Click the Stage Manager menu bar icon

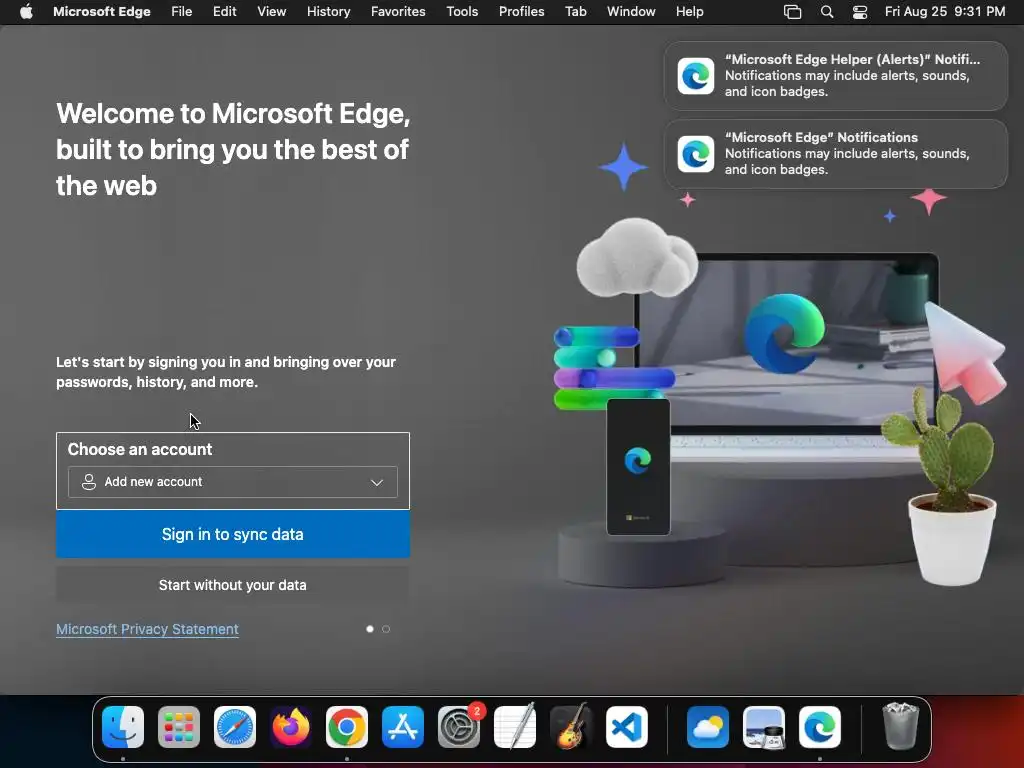[x=792, y=12]
